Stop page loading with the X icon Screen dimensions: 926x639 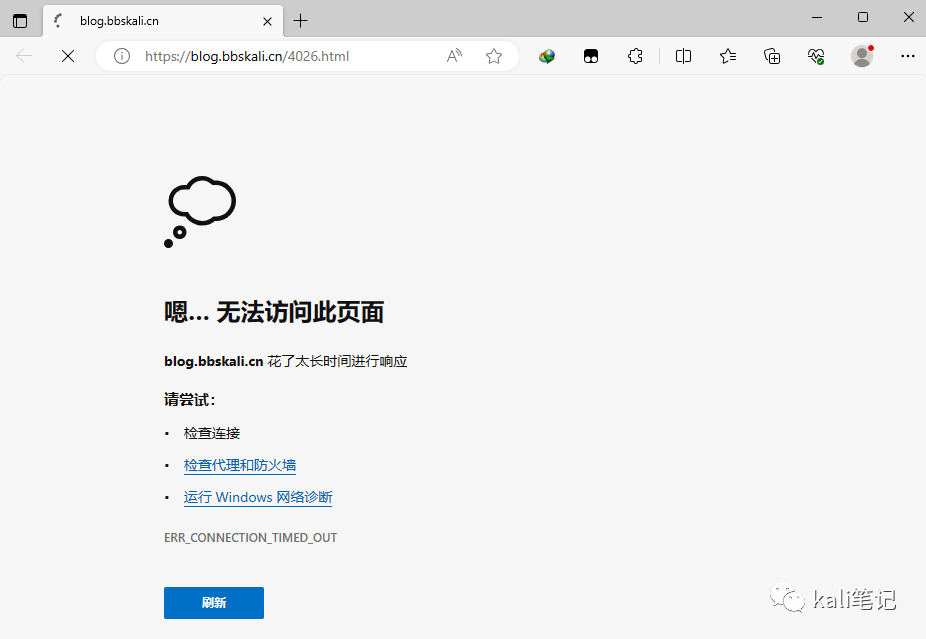(67, 56)
